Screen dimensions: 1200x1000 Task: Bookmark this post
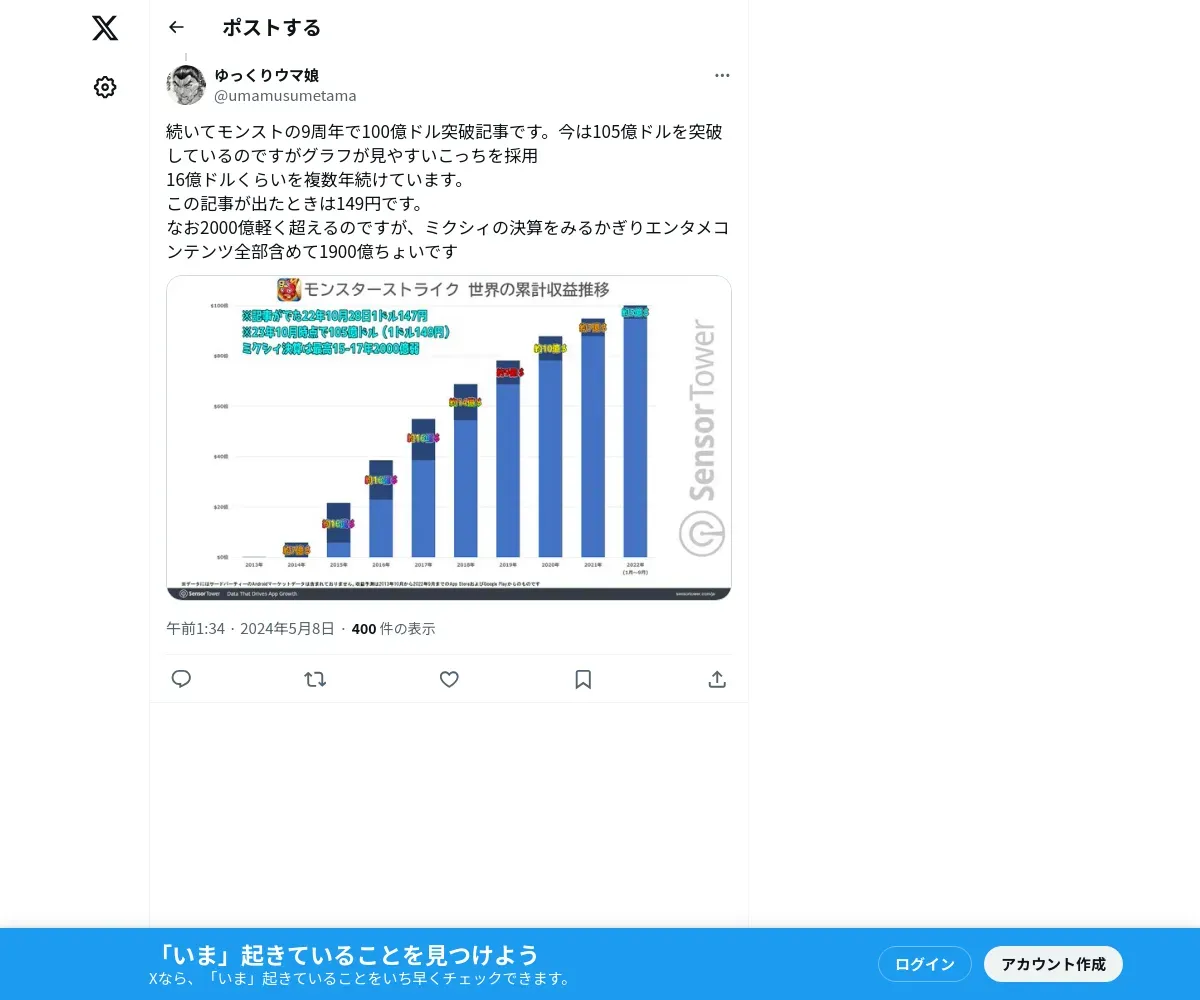(x=583, y=679)
